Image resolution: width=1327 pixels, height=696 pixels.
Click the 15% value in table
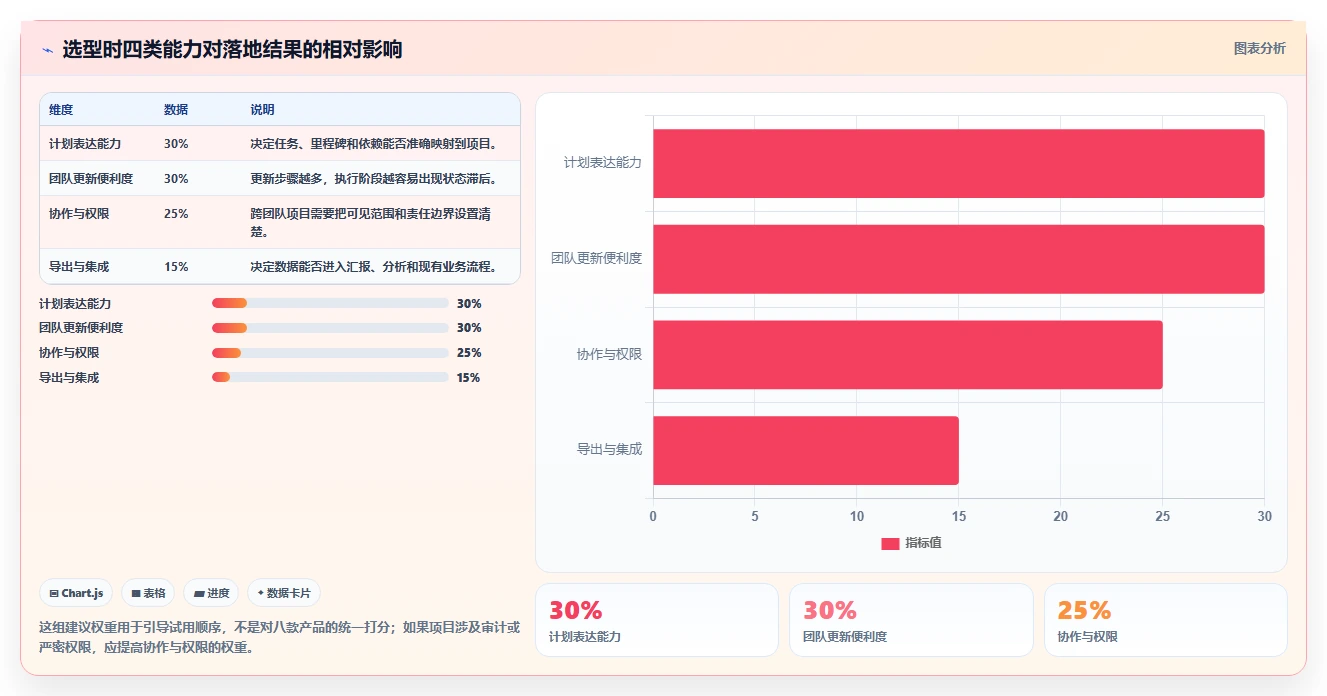pos(176,267)
